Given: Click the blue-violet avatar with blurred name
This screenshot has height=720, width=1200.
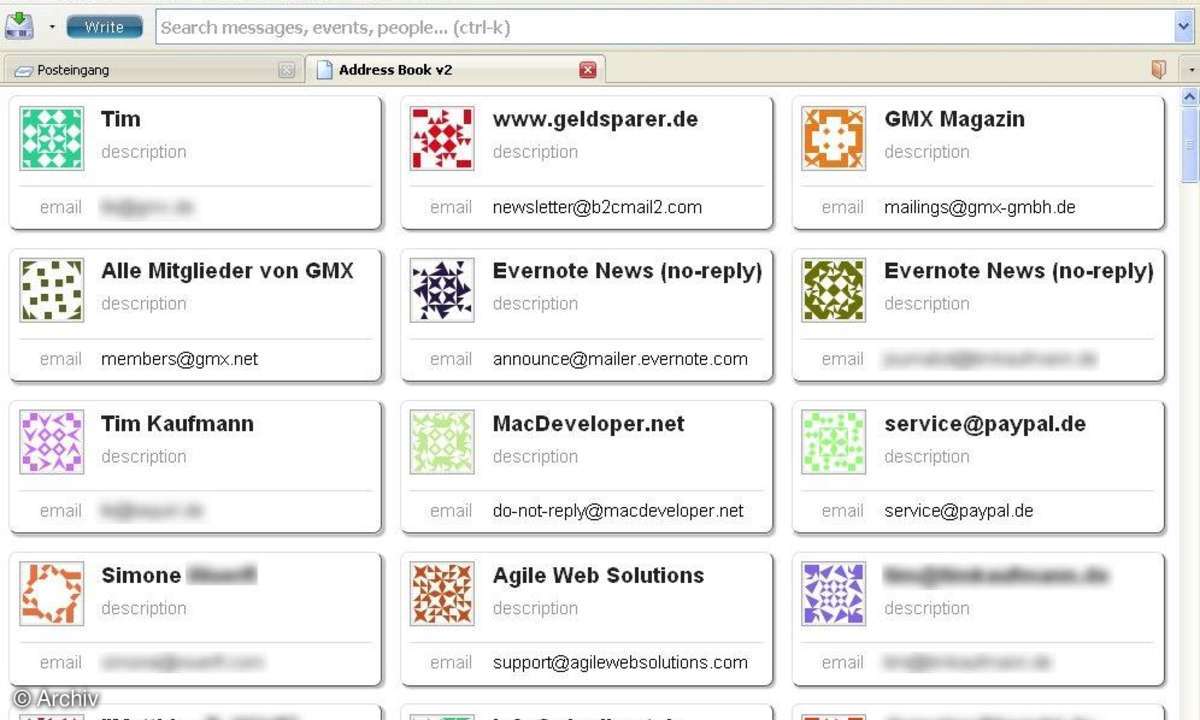Looking at the screenshot, I should [x=834, y=594].
